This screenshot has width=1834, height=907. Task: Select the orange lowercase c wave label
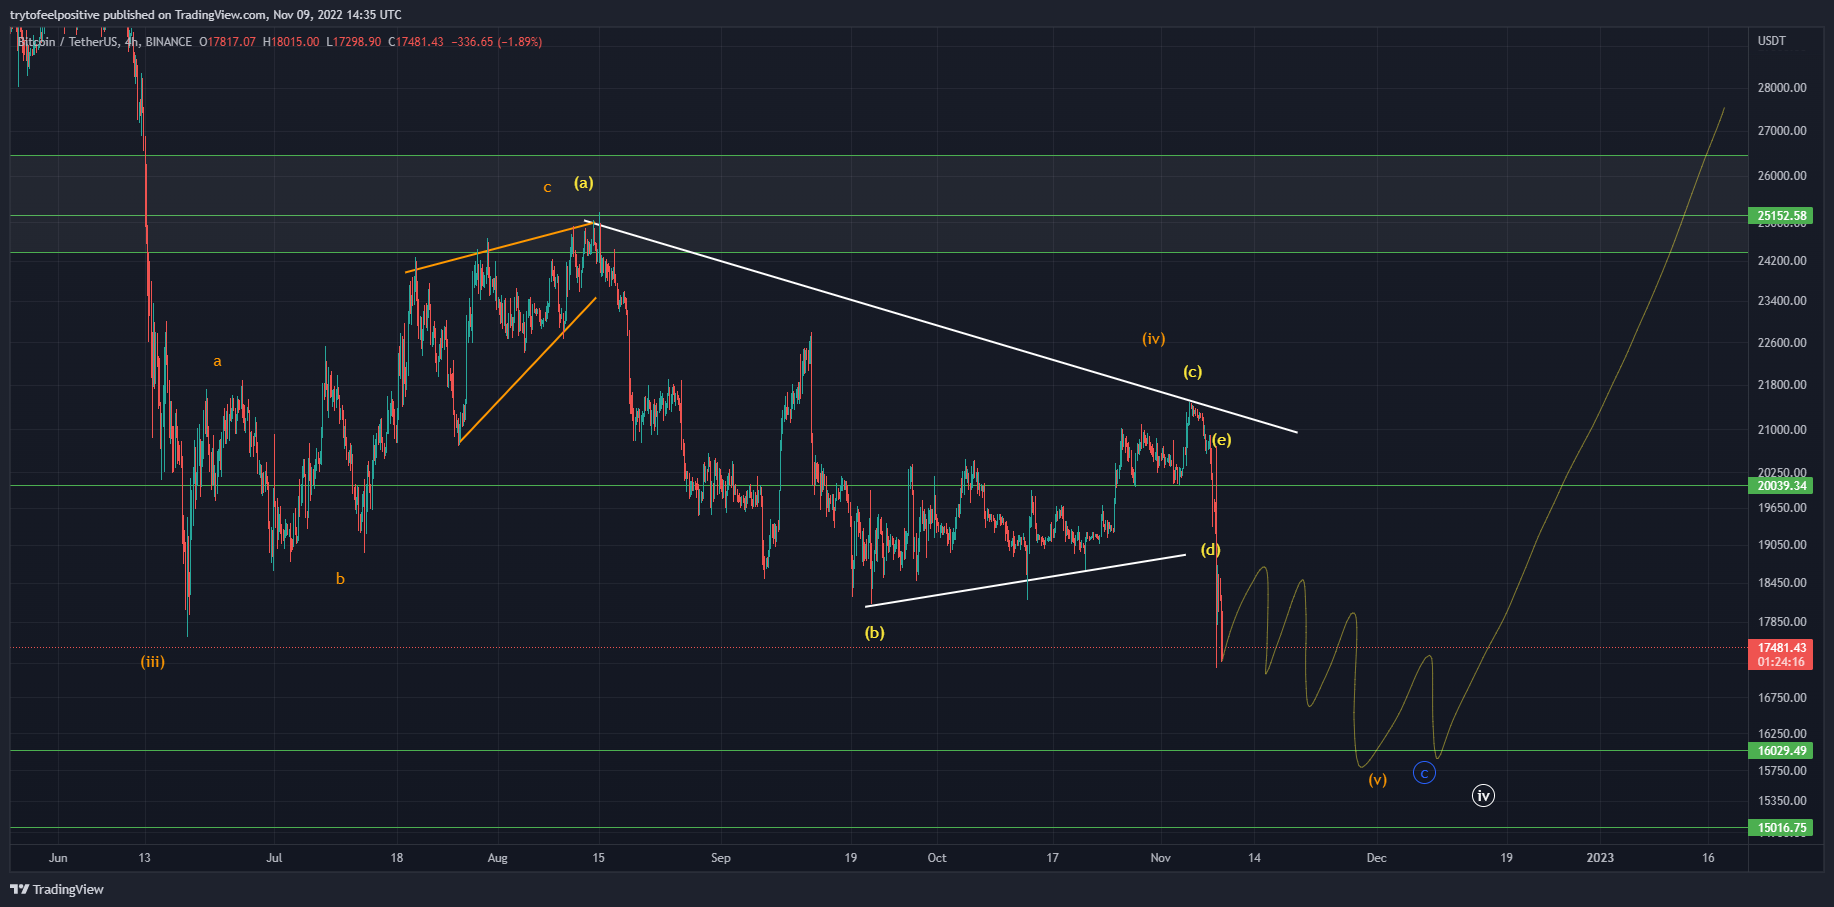coord(547,188)
